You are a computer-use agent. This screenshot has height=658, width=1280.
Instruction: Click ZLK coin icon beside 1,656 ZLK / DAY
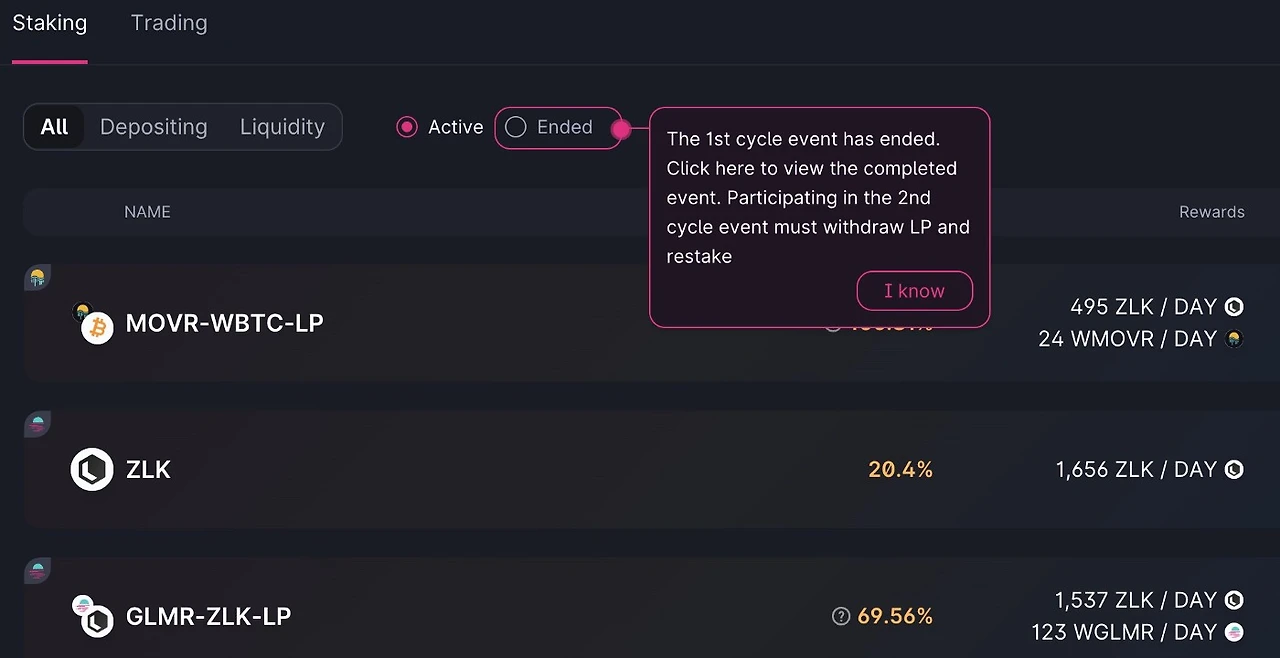(x=1234, y=469)
